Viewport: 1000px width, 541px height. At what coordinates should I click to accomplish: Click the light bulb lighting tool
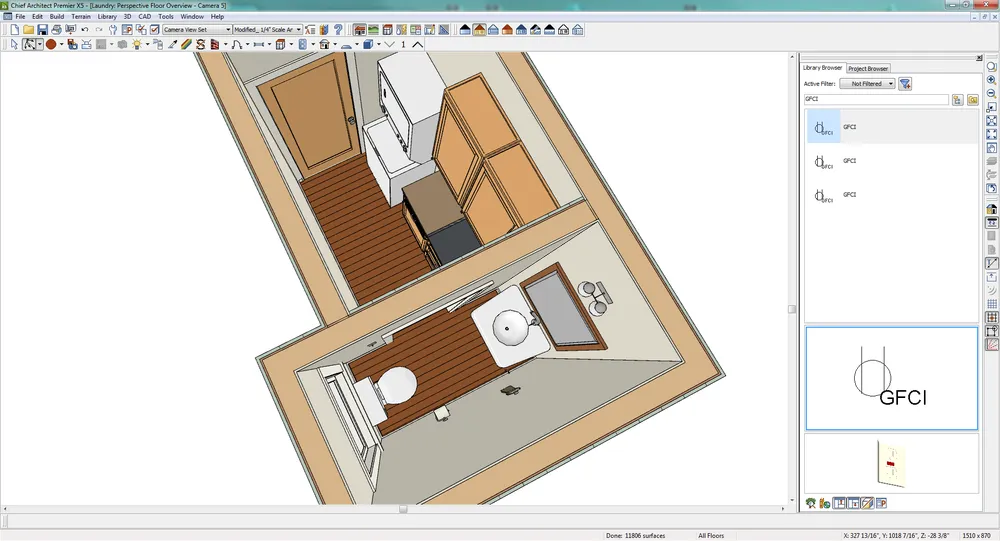tap(136, 45)
